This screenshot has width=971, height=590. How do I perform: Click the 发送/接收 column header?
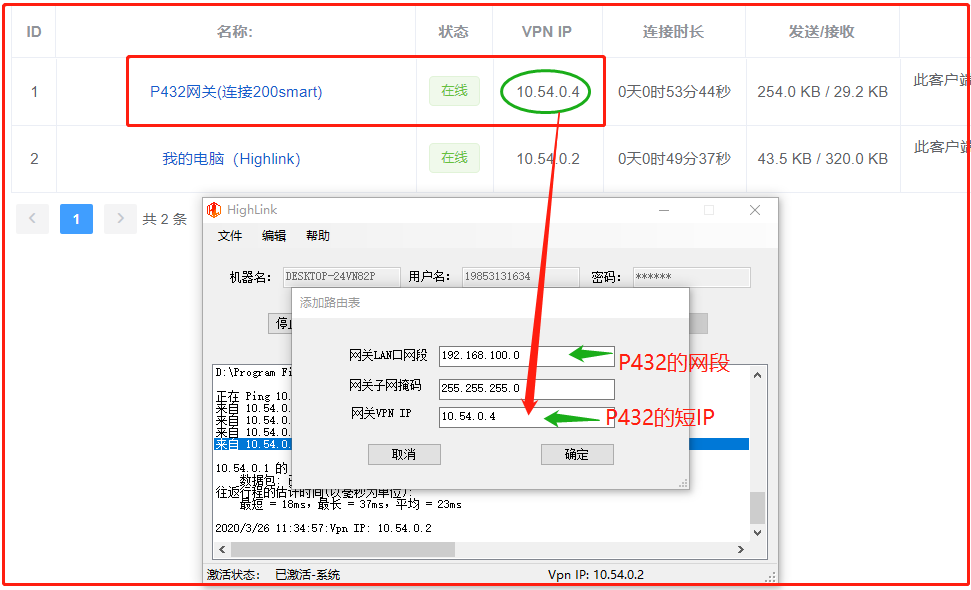(822, 32)
